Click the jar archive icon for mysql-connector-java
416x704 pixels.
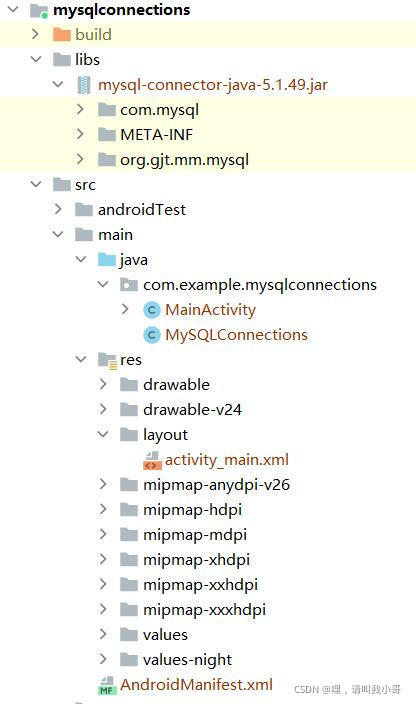[x=84, y=85]
